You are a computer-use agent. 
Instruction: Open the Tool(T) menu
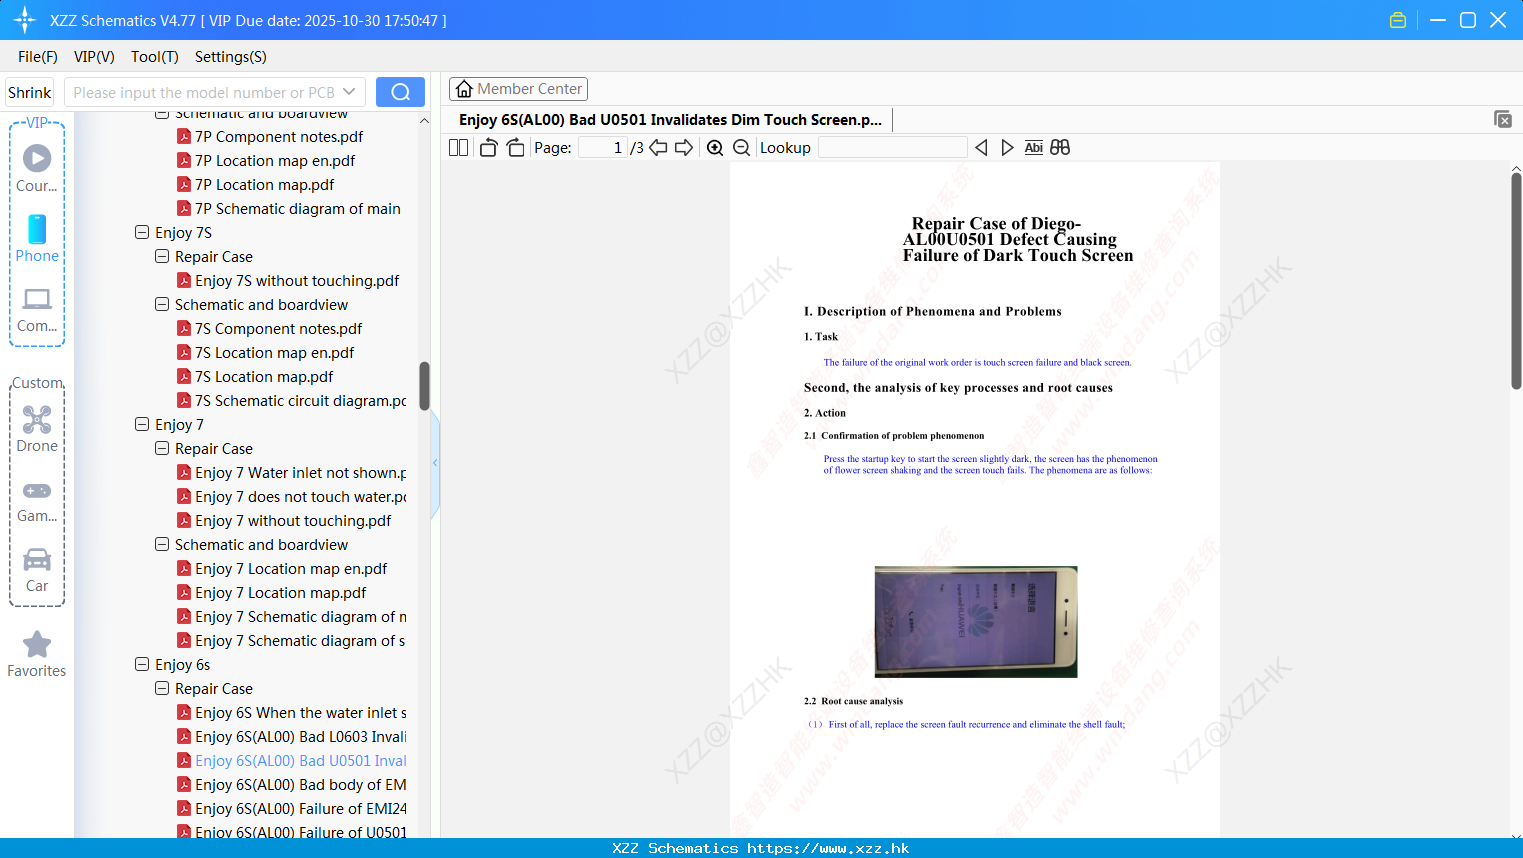coord(155,57)
